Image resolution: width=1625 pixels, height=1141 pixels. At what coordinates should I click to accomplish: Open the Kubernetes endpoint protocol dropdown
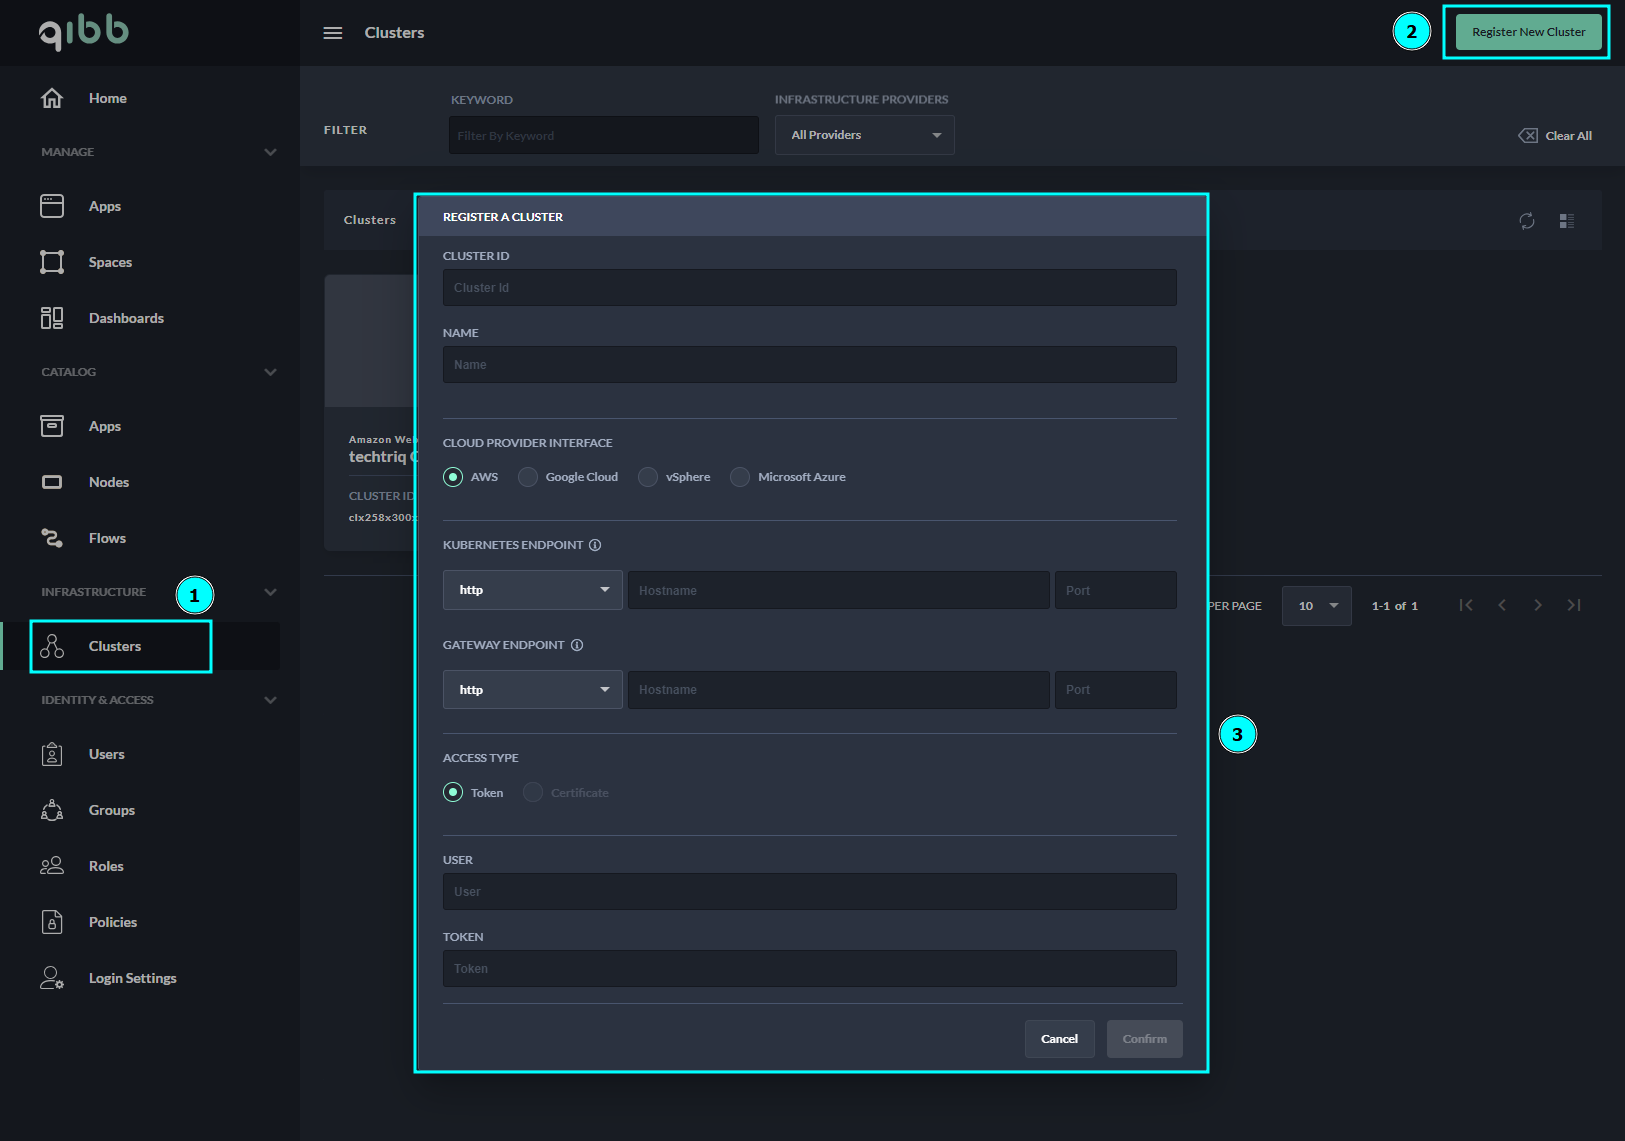tap(532, 590)
